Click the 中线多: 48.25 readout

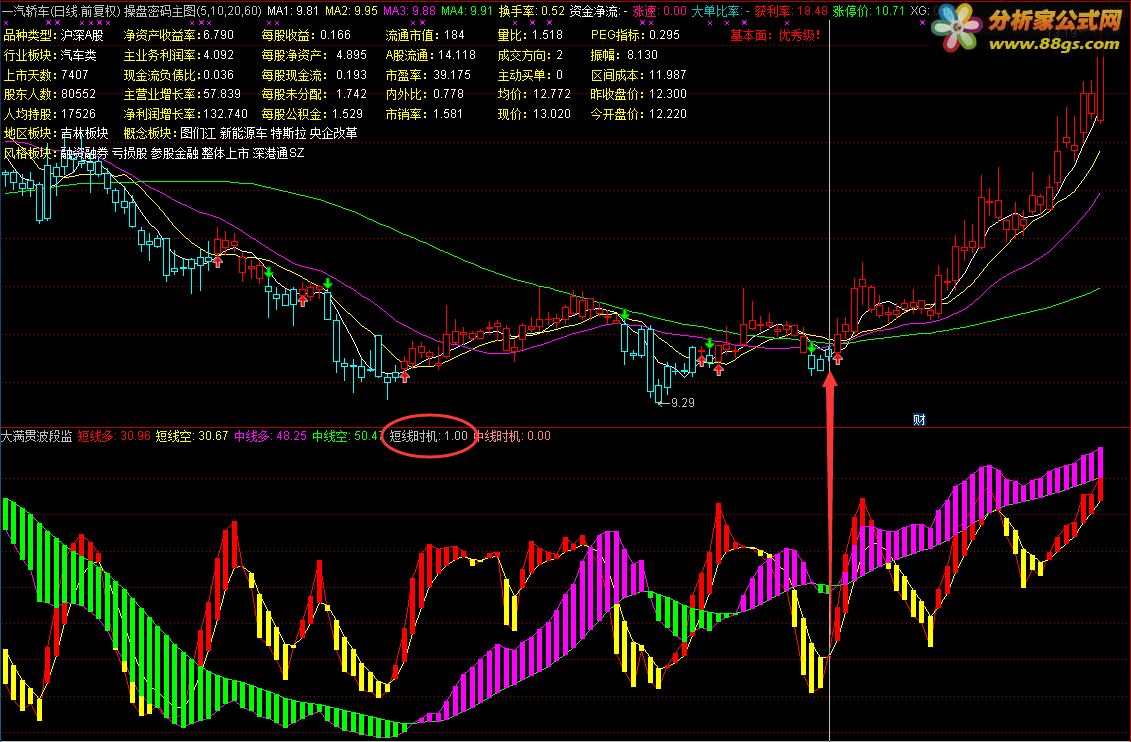click(x=270, y=436)
